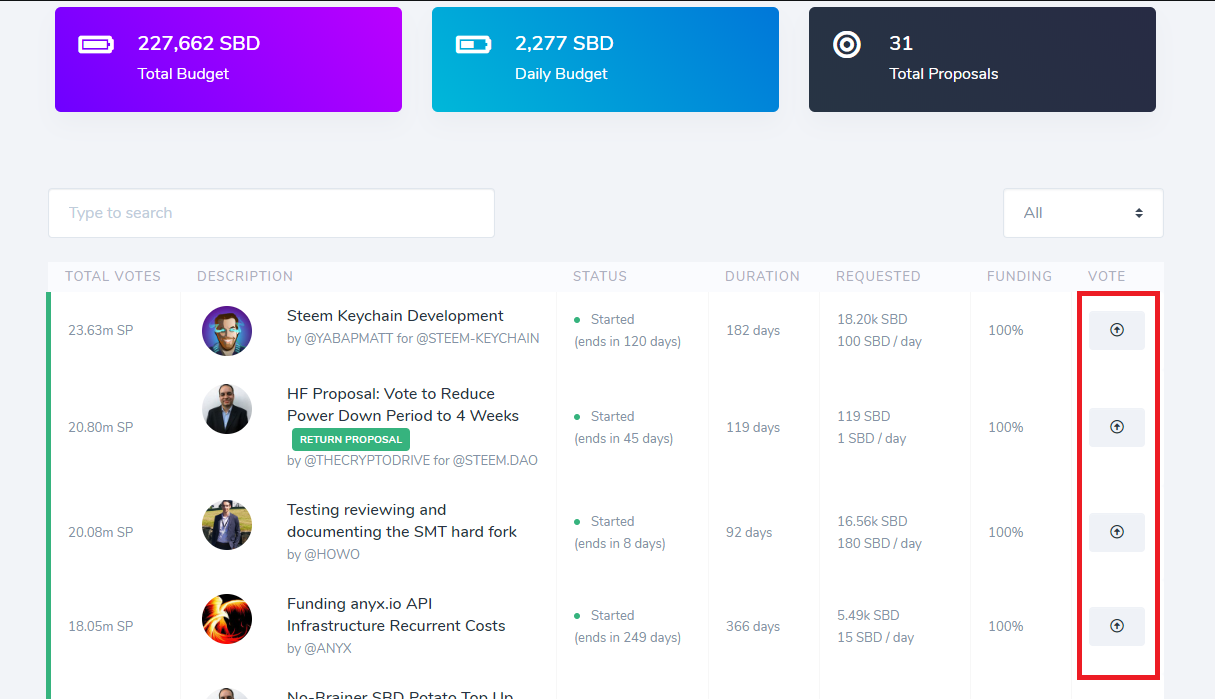Screen dimensions: 1215x699
Task: Upvote the SMT hard fork testing proposal
Action: pyautogui.click(x=1117, y=532)
